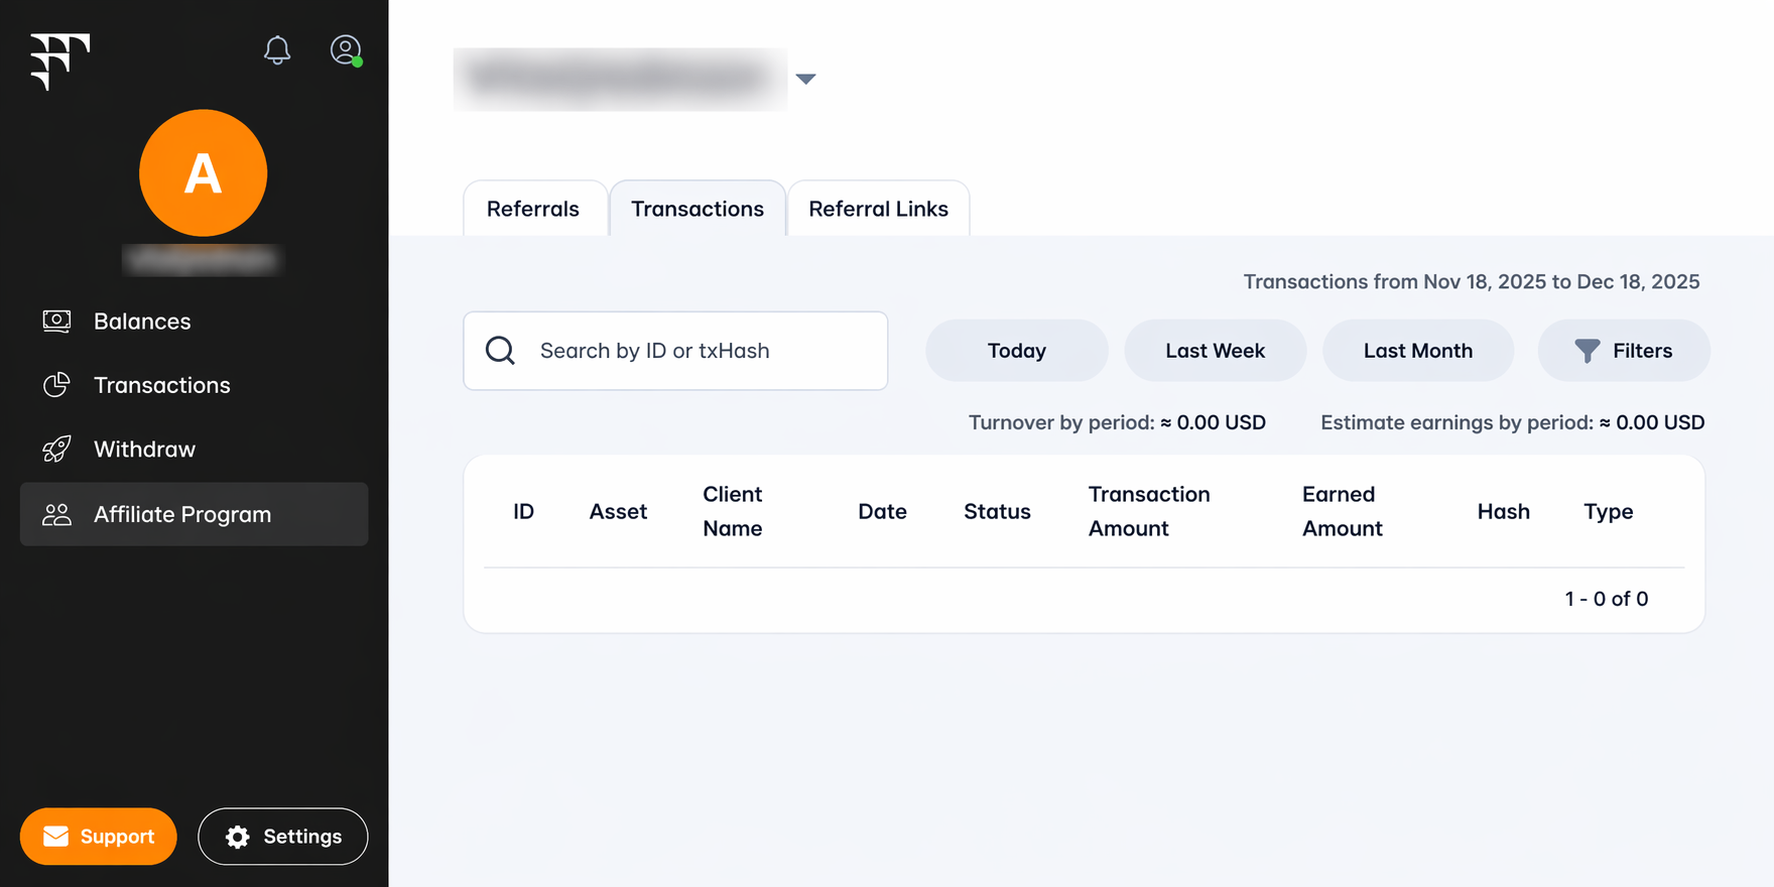Screen dimensions: 1774x887
Task: Open the user profile icon
Action: pyautogui.click(x=346, y=50)
